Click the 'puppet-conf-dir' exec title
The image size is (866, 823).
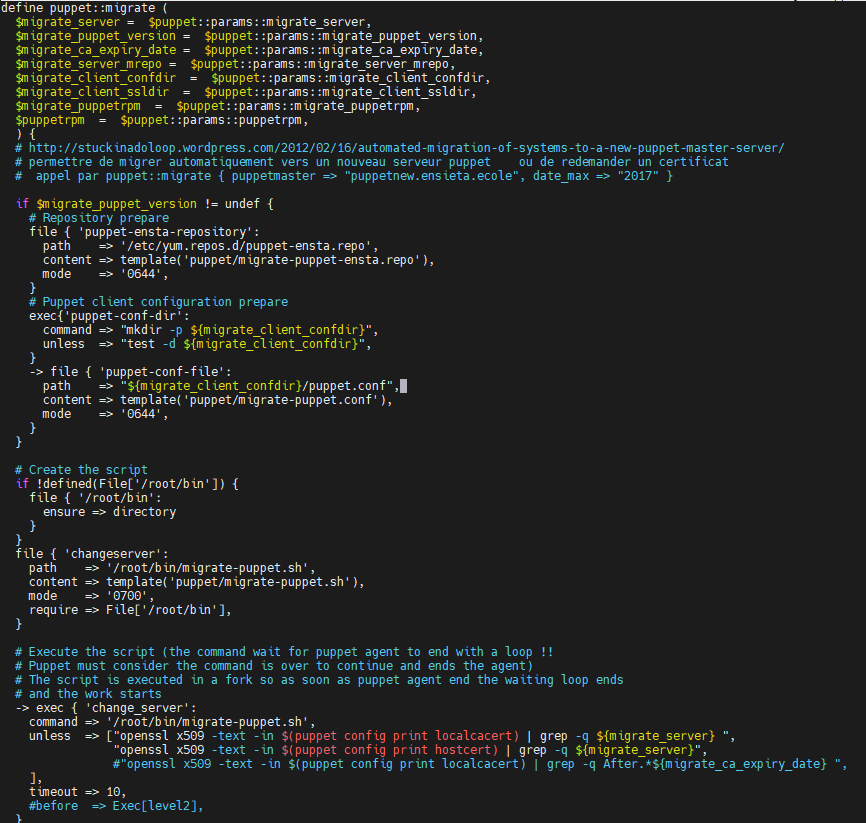[126, 316]
